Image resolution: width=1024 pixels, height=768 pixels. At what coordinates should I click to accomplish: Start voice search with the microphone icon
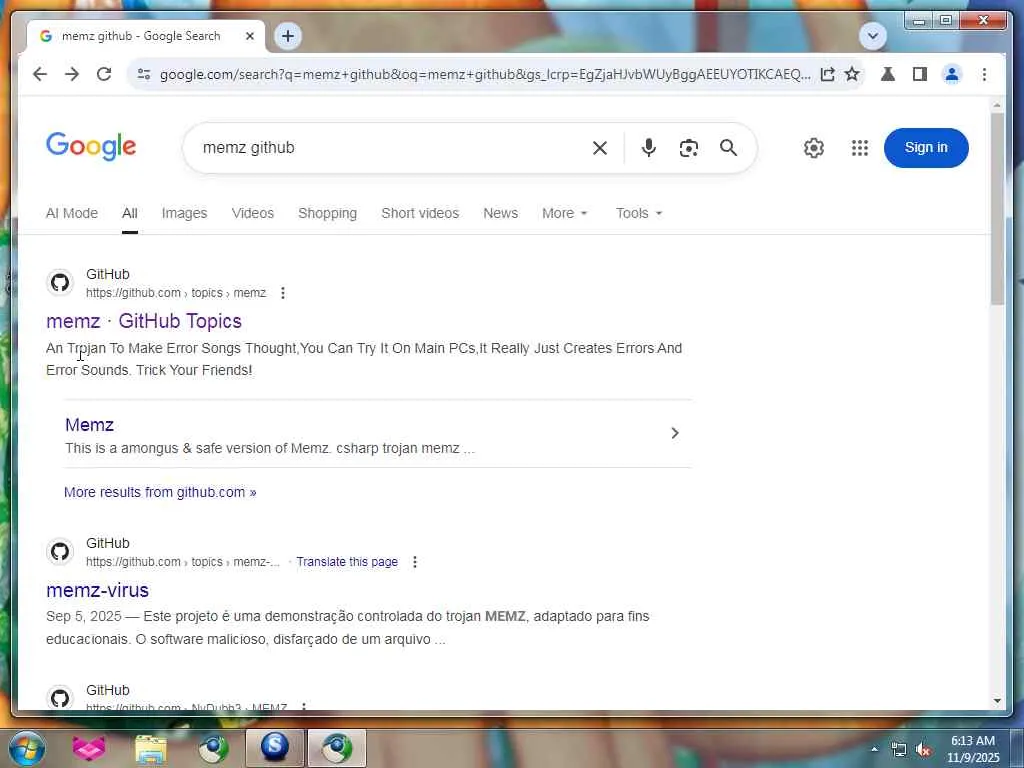pos(648,148)
